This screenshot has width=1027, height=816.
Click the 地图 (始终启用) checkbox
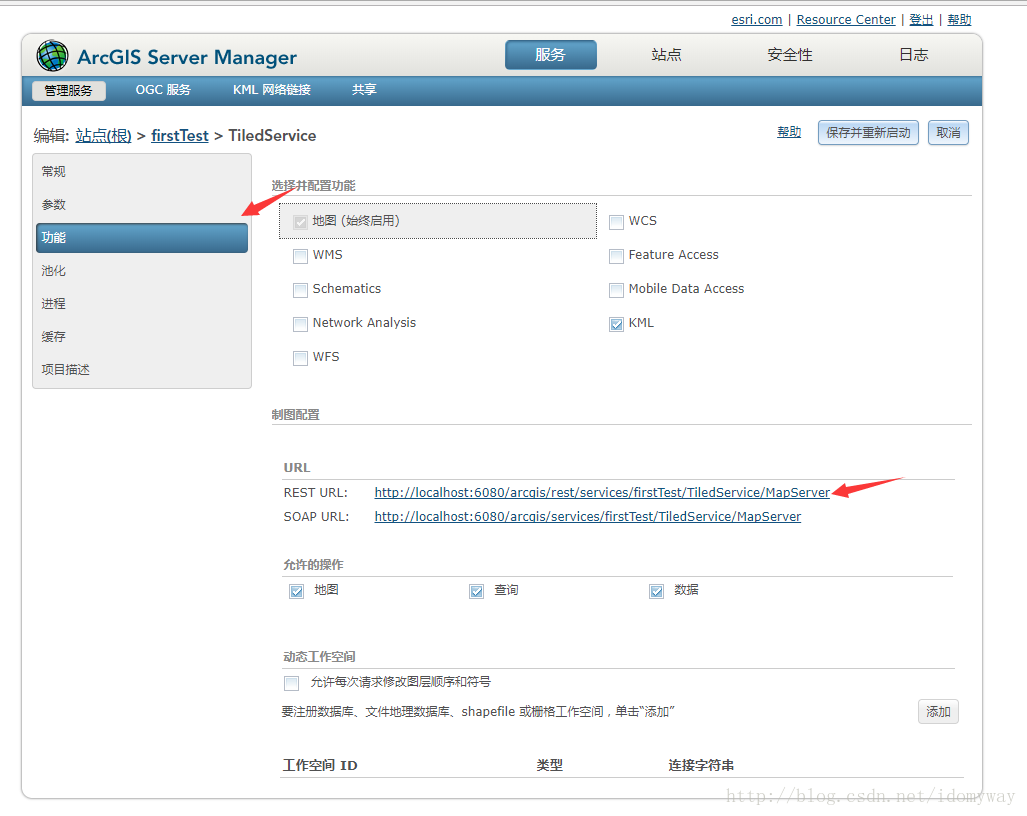click(x=300, y=222)
